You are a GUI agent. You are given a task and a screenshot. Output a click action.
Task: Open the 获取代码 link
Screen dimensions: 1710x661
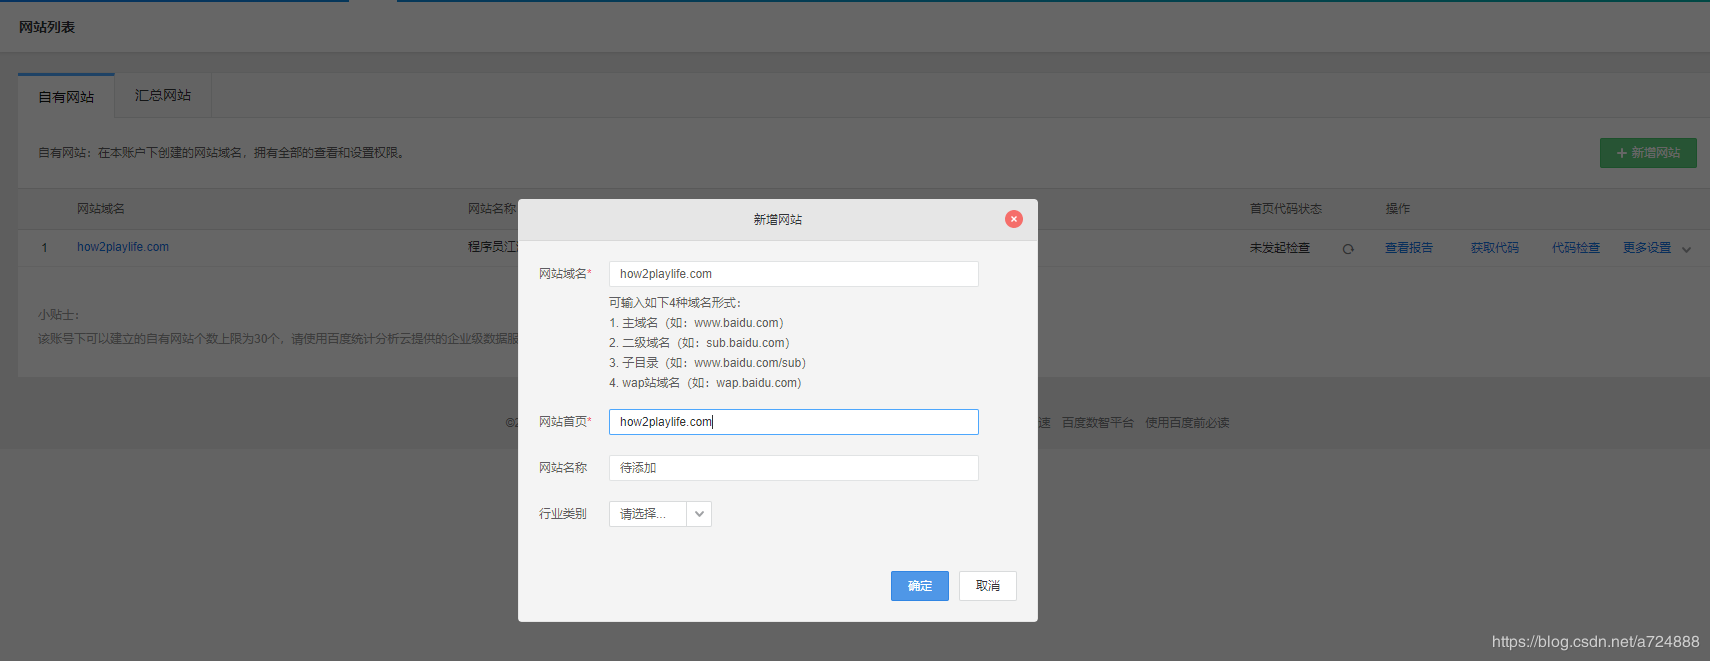click(1495, 248)
